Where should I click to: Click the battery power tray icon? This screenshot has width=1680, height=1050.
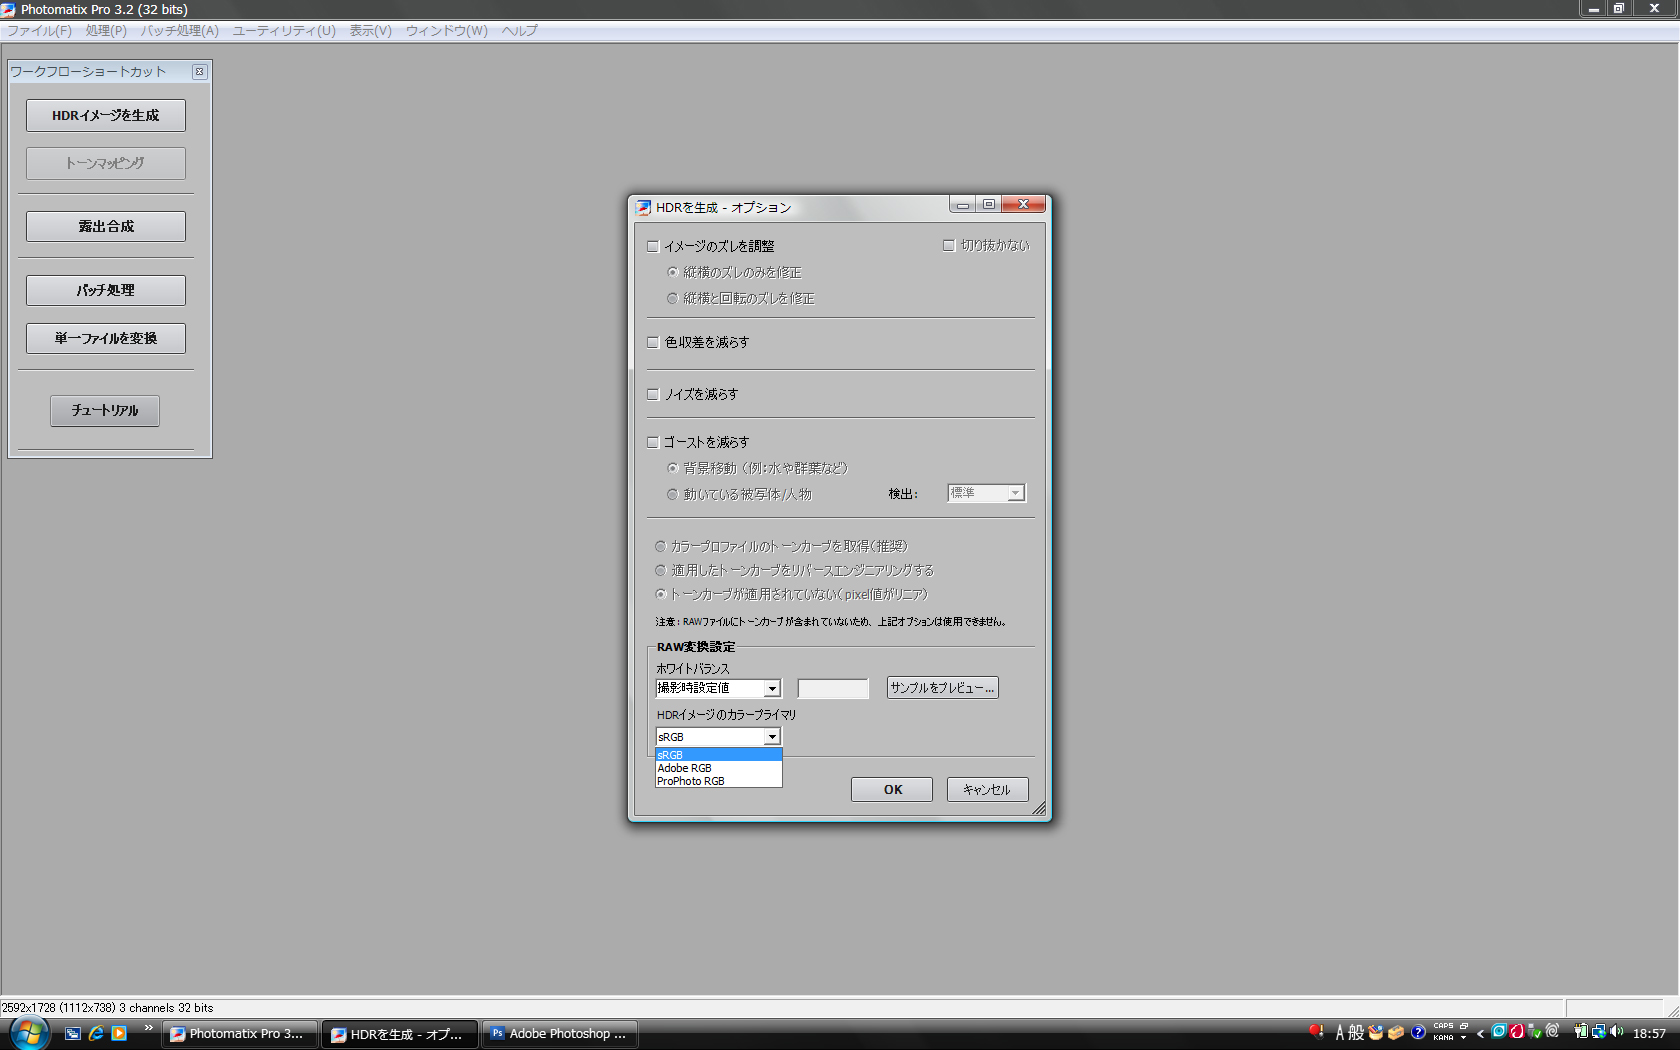pyautogui.click(x=1581, y=1032)
